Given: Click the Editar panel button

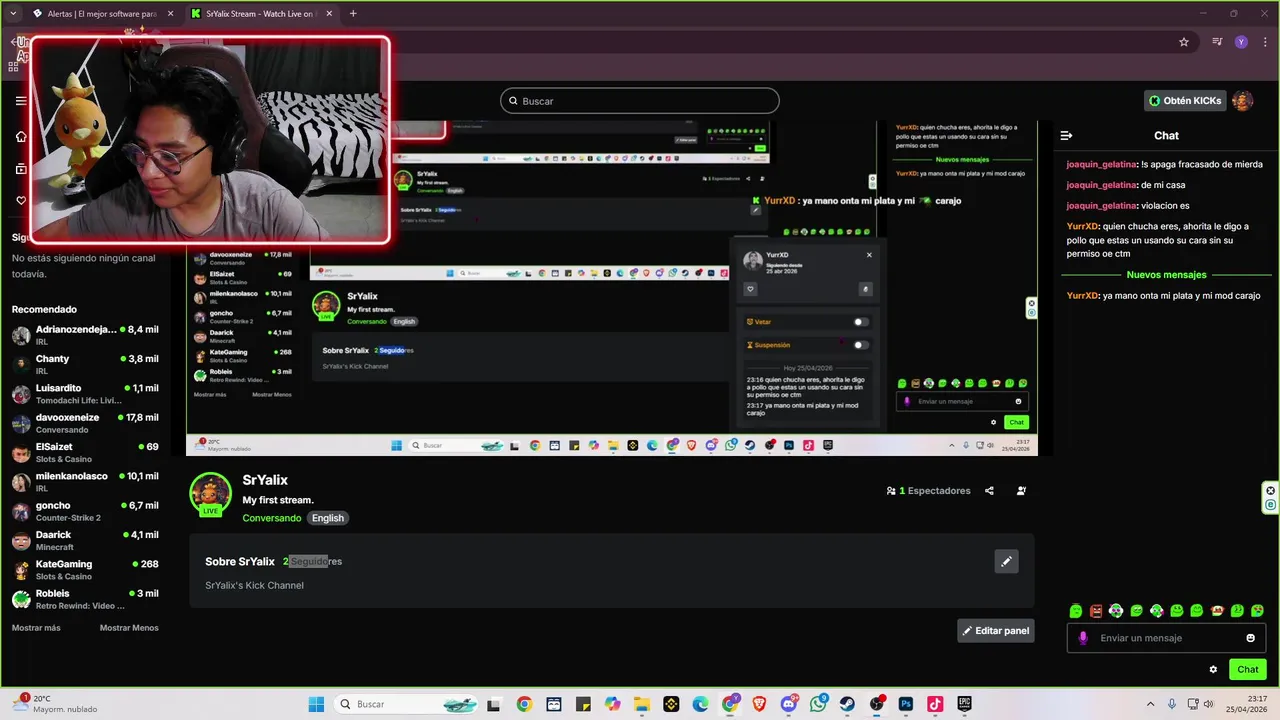Looking at the screenshot, I should (995, 631).
